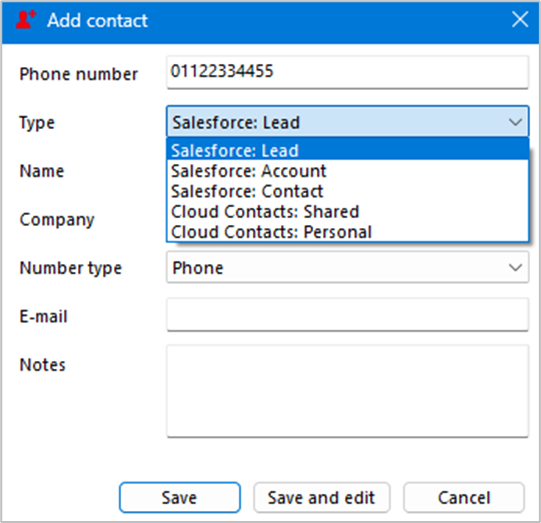This screenshot has width=541, height=523.
Task: Click inside the Notes text area
Action: (x=347, y=391)
